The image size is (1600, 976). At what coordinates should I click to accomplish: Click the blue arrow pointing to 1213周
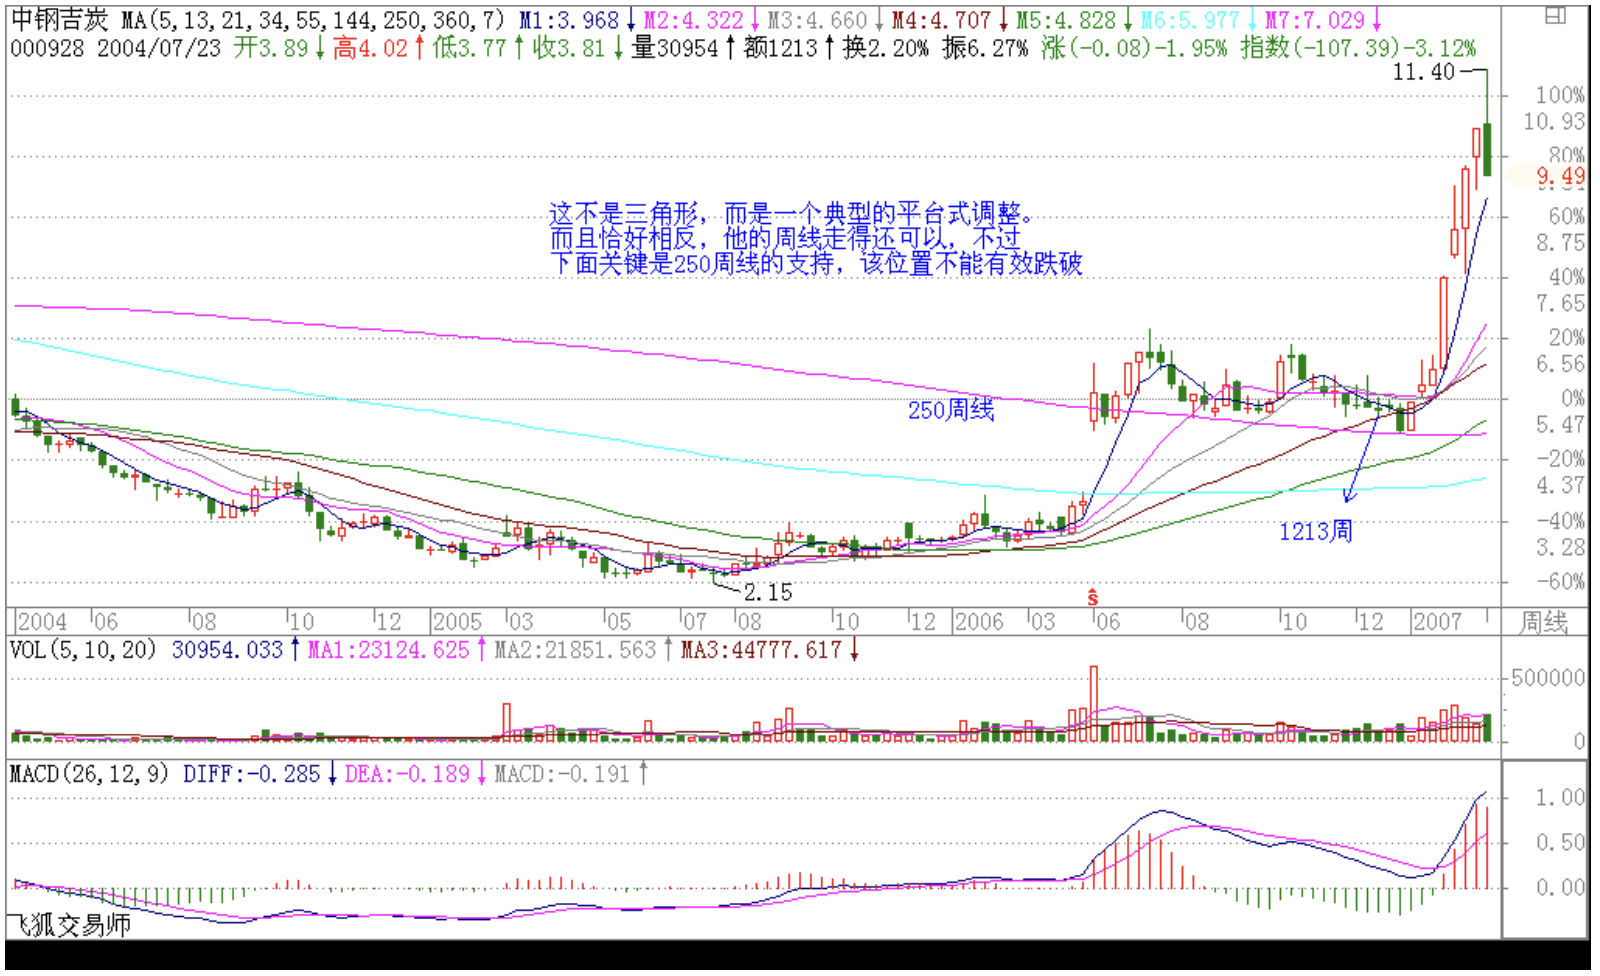point(1363,456)
